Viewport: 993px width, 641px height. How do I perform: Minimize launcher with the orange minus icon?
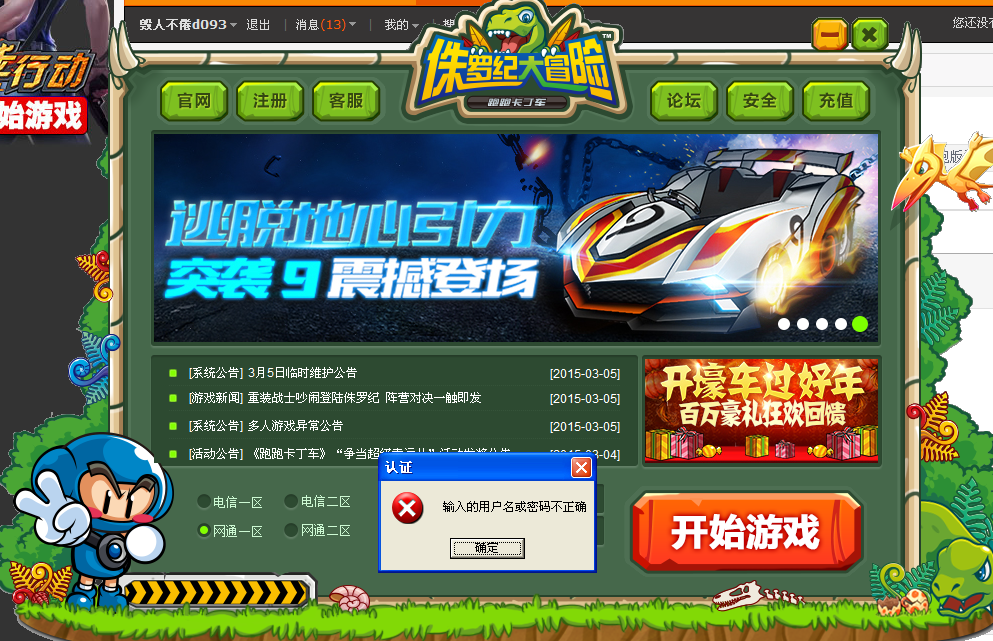pos(830,34)
